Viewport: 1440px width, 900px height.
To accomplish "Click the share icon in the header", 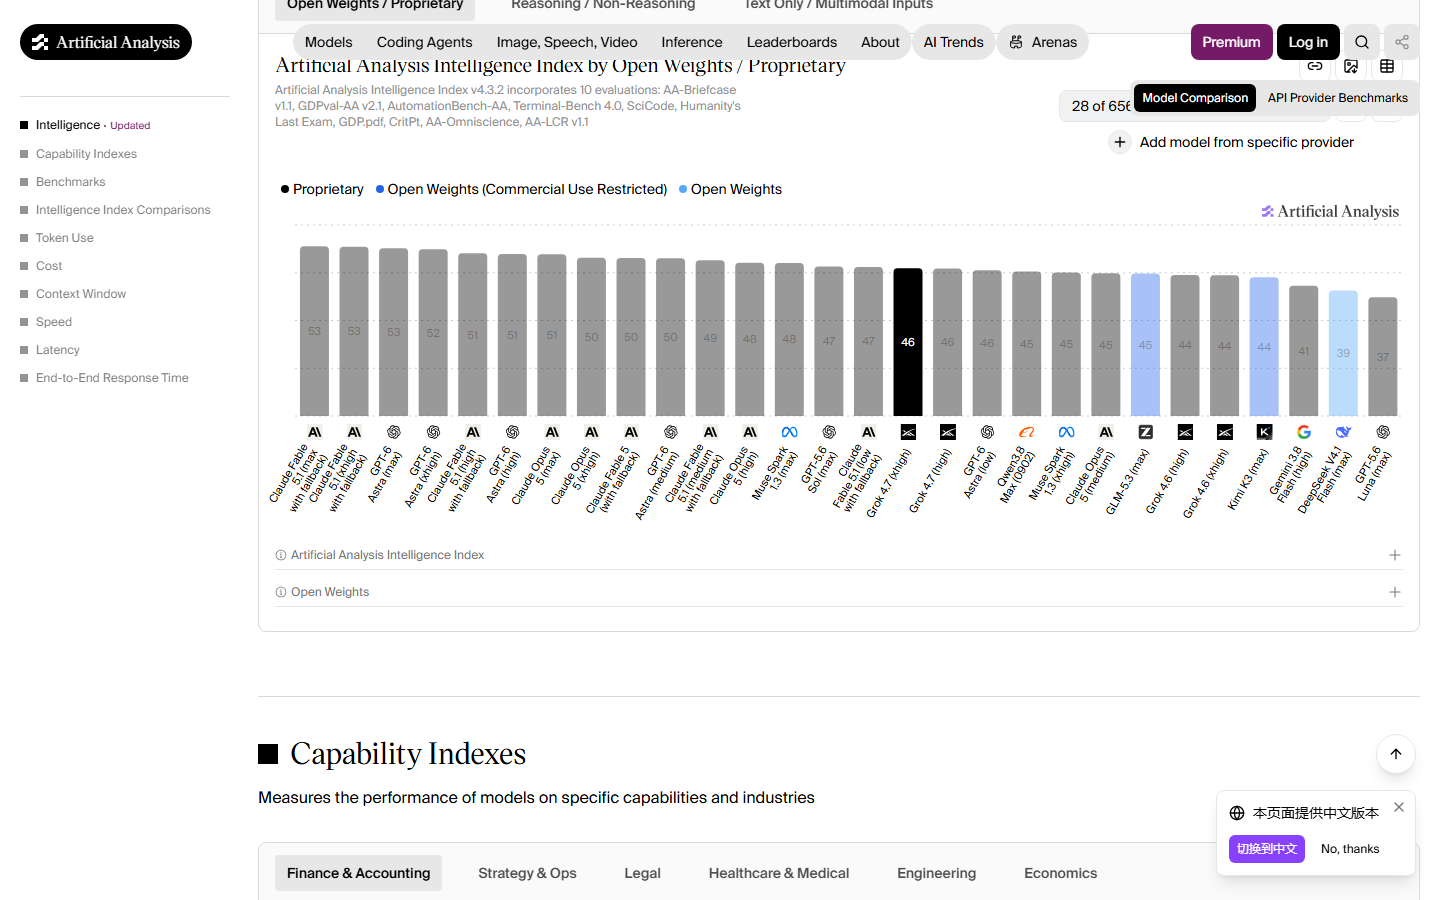I will click(x=1402, y=42).
